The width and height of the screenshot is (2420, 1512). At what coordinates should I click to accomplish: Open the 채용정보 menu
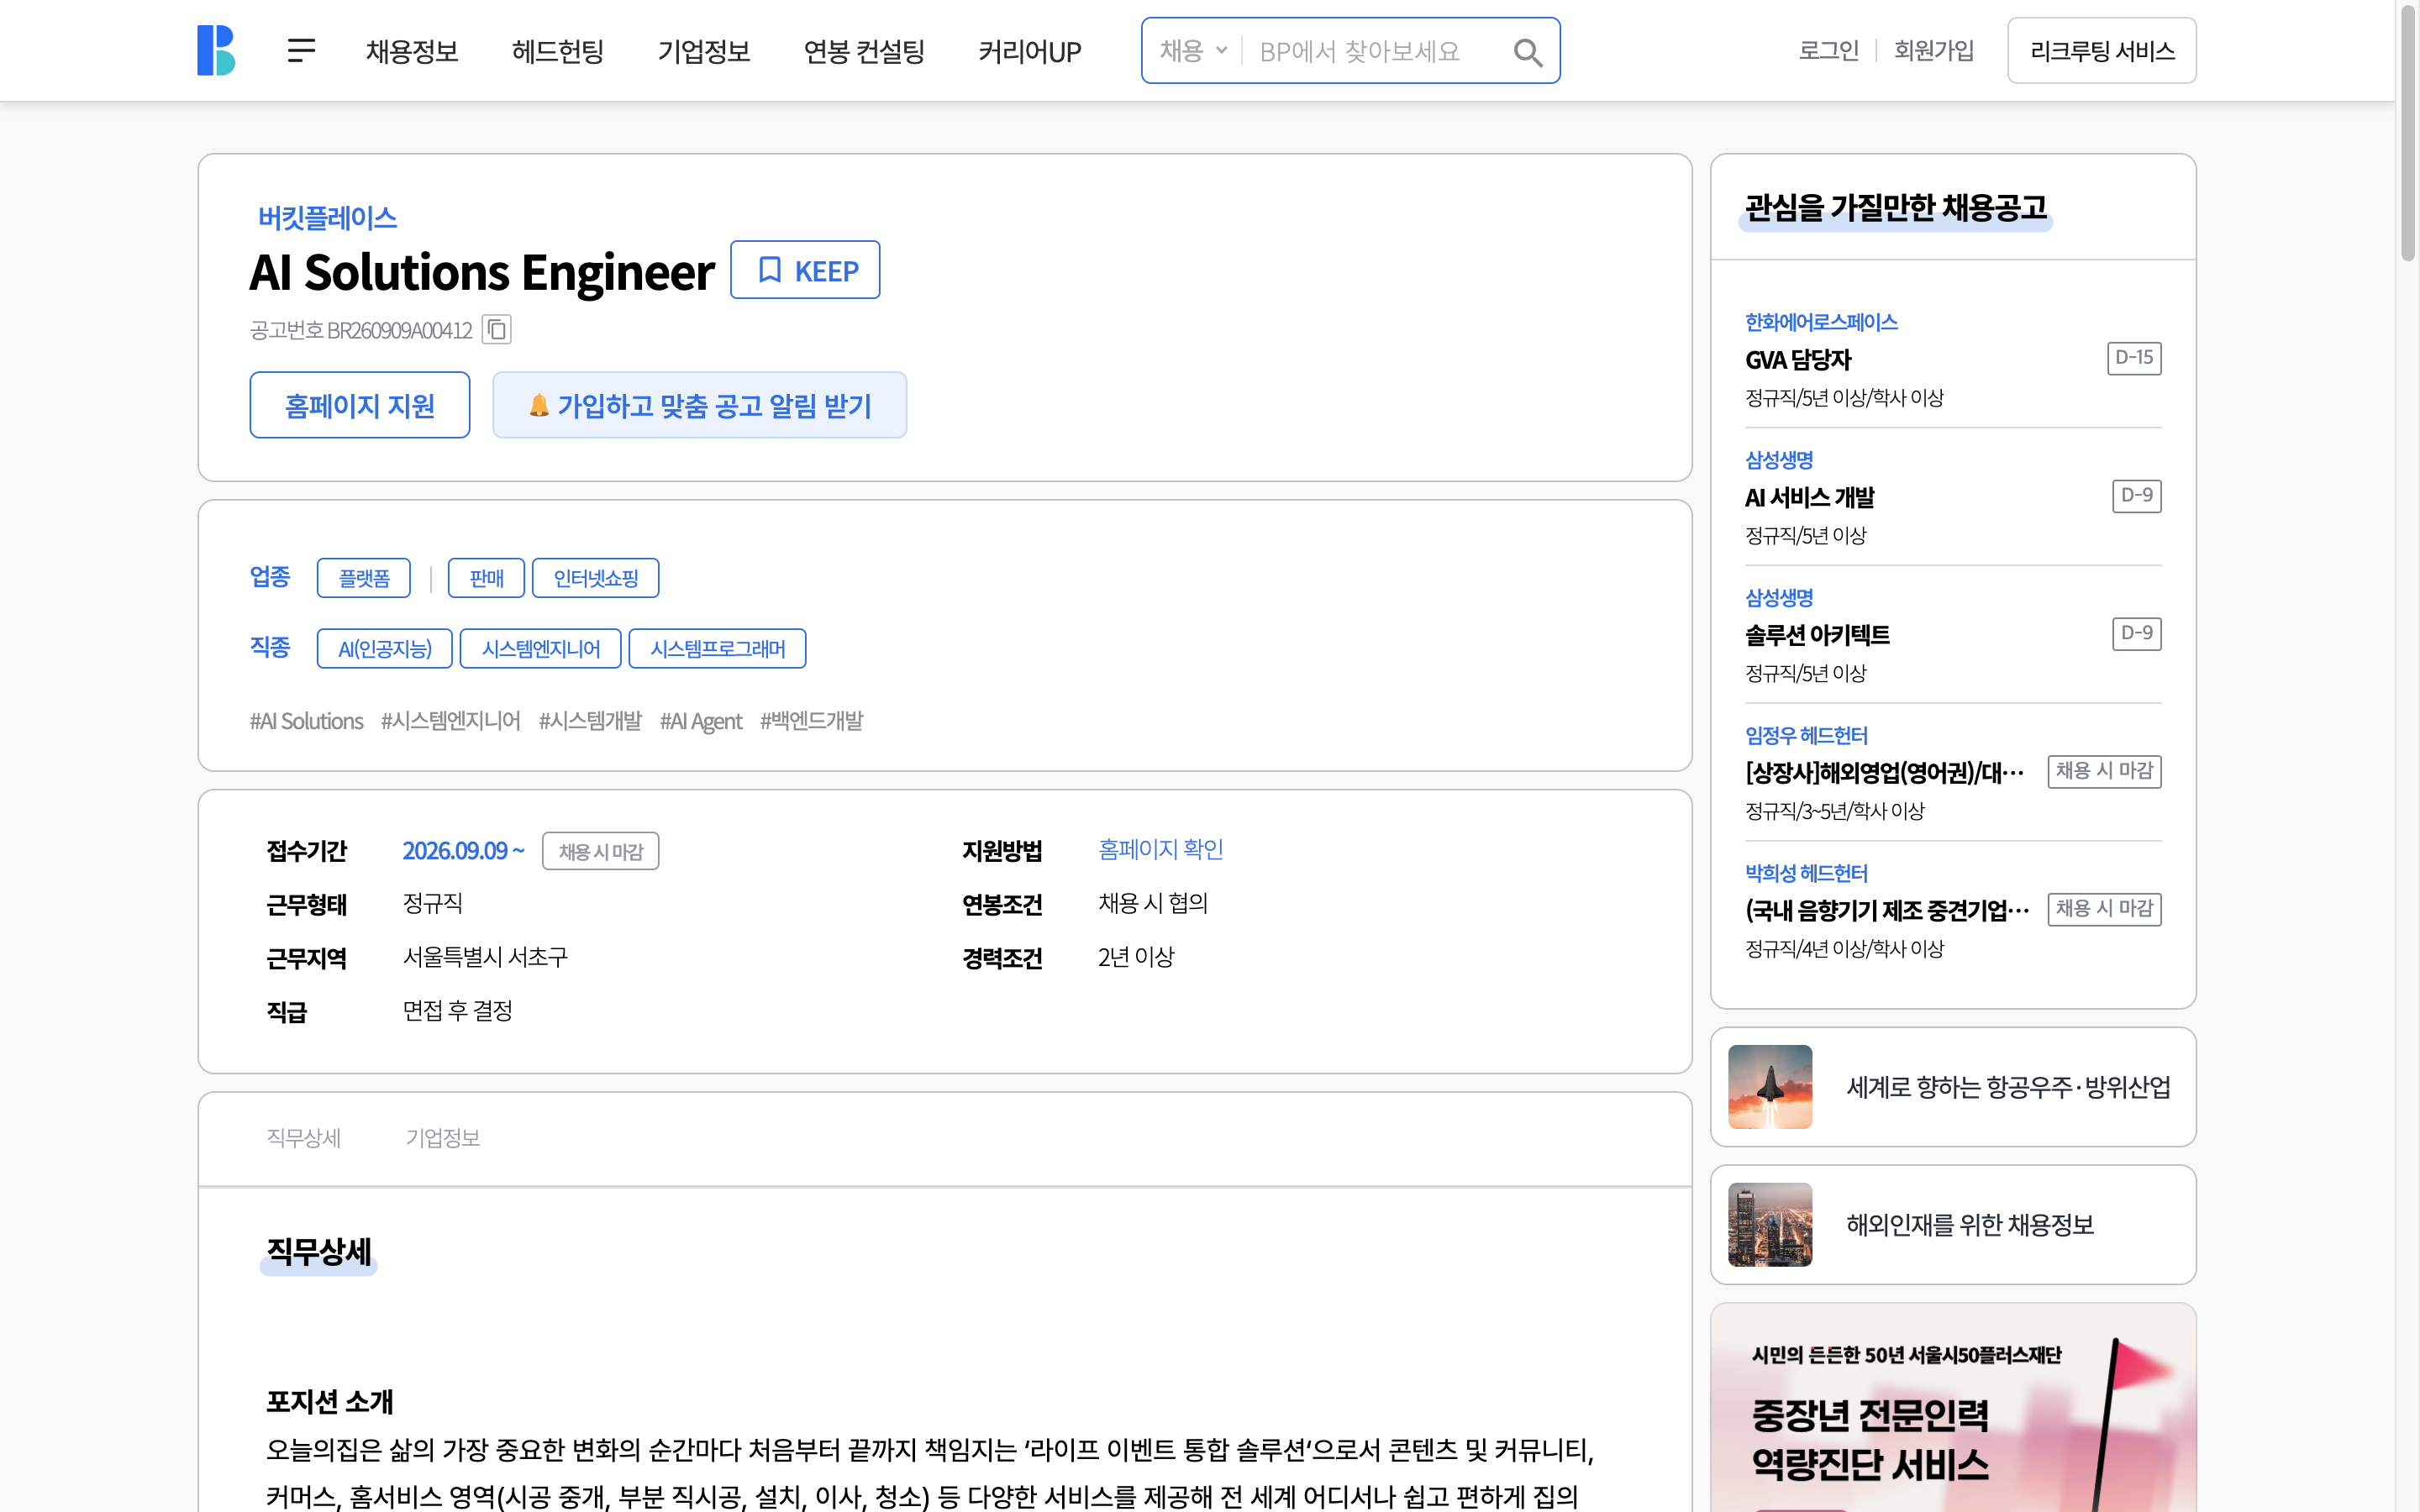pyautogui.click(x=412, y=51)
